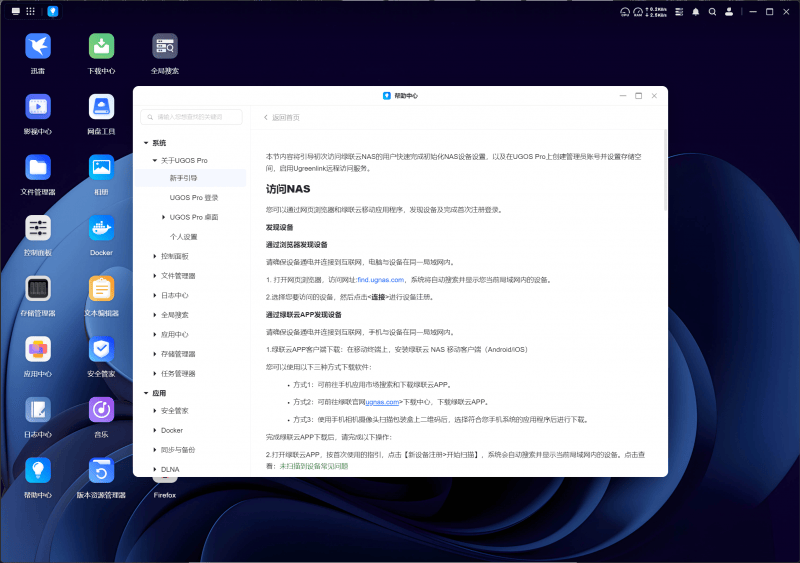
Task: Go back via 返回首页
Action: (282, 117)
